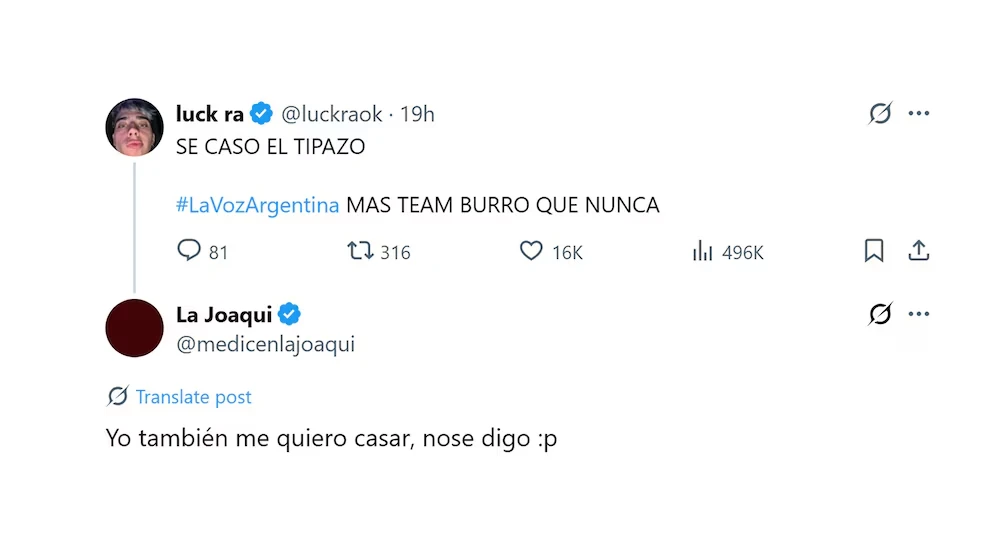Open the #LaVozArgentina hashtag

pyautogui.click(x=257, y=205)
